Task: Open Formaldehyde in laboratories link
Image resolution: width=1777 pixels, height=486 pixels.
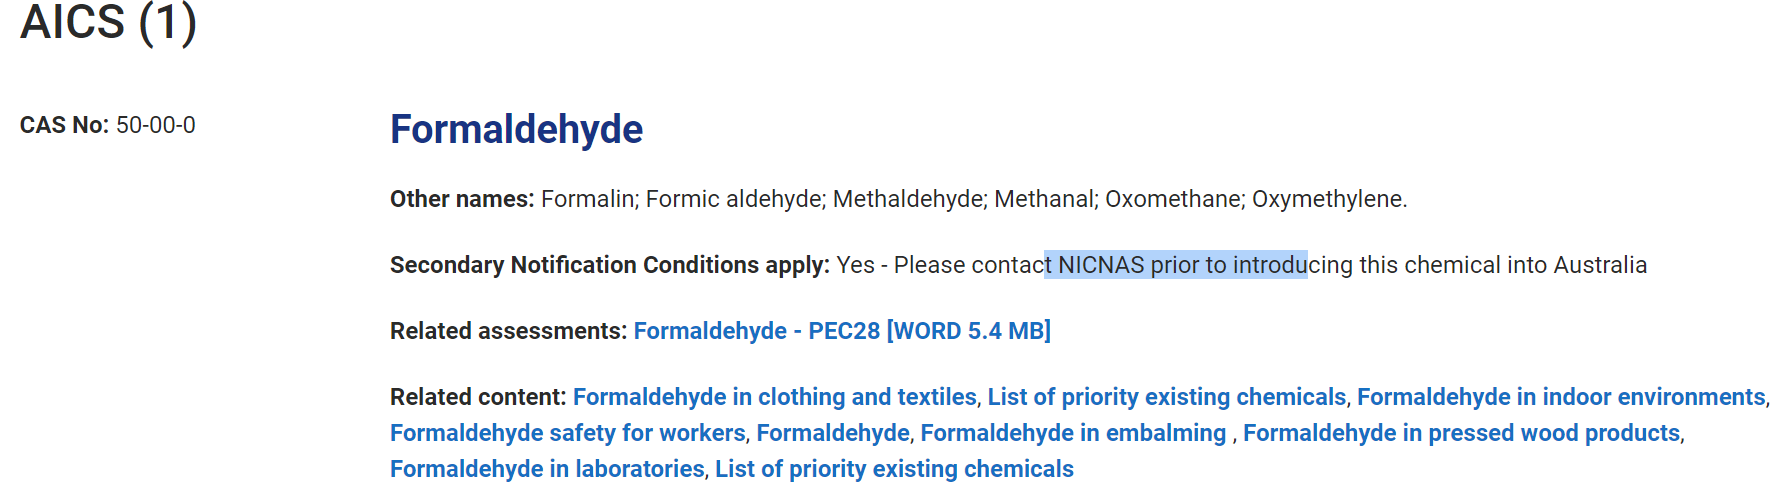Action: pyautogui.click(x=547, y=469)
